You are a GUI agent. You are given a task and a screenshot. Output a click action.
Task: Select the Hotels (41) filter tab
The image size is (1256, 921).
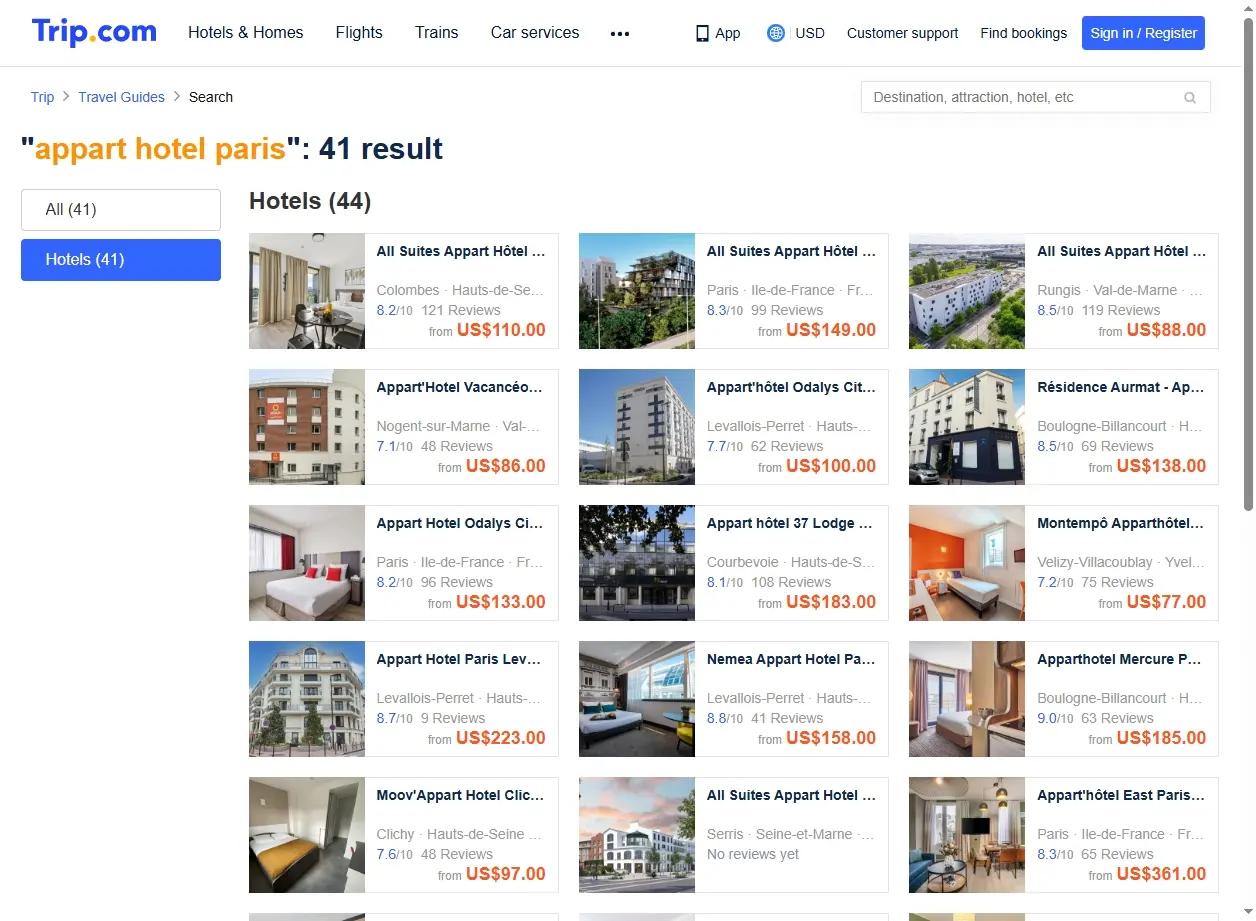[x=121, y=260]
